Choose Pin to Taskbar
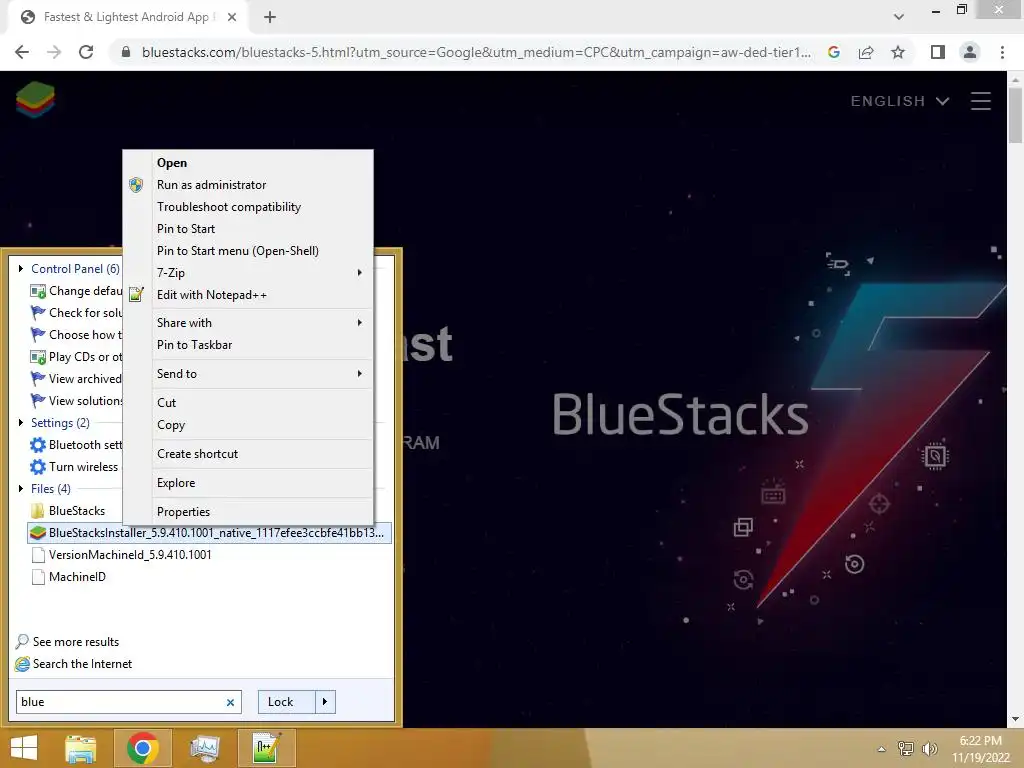The height and width of the screenshot is (768, 1024). coord(248,345)
